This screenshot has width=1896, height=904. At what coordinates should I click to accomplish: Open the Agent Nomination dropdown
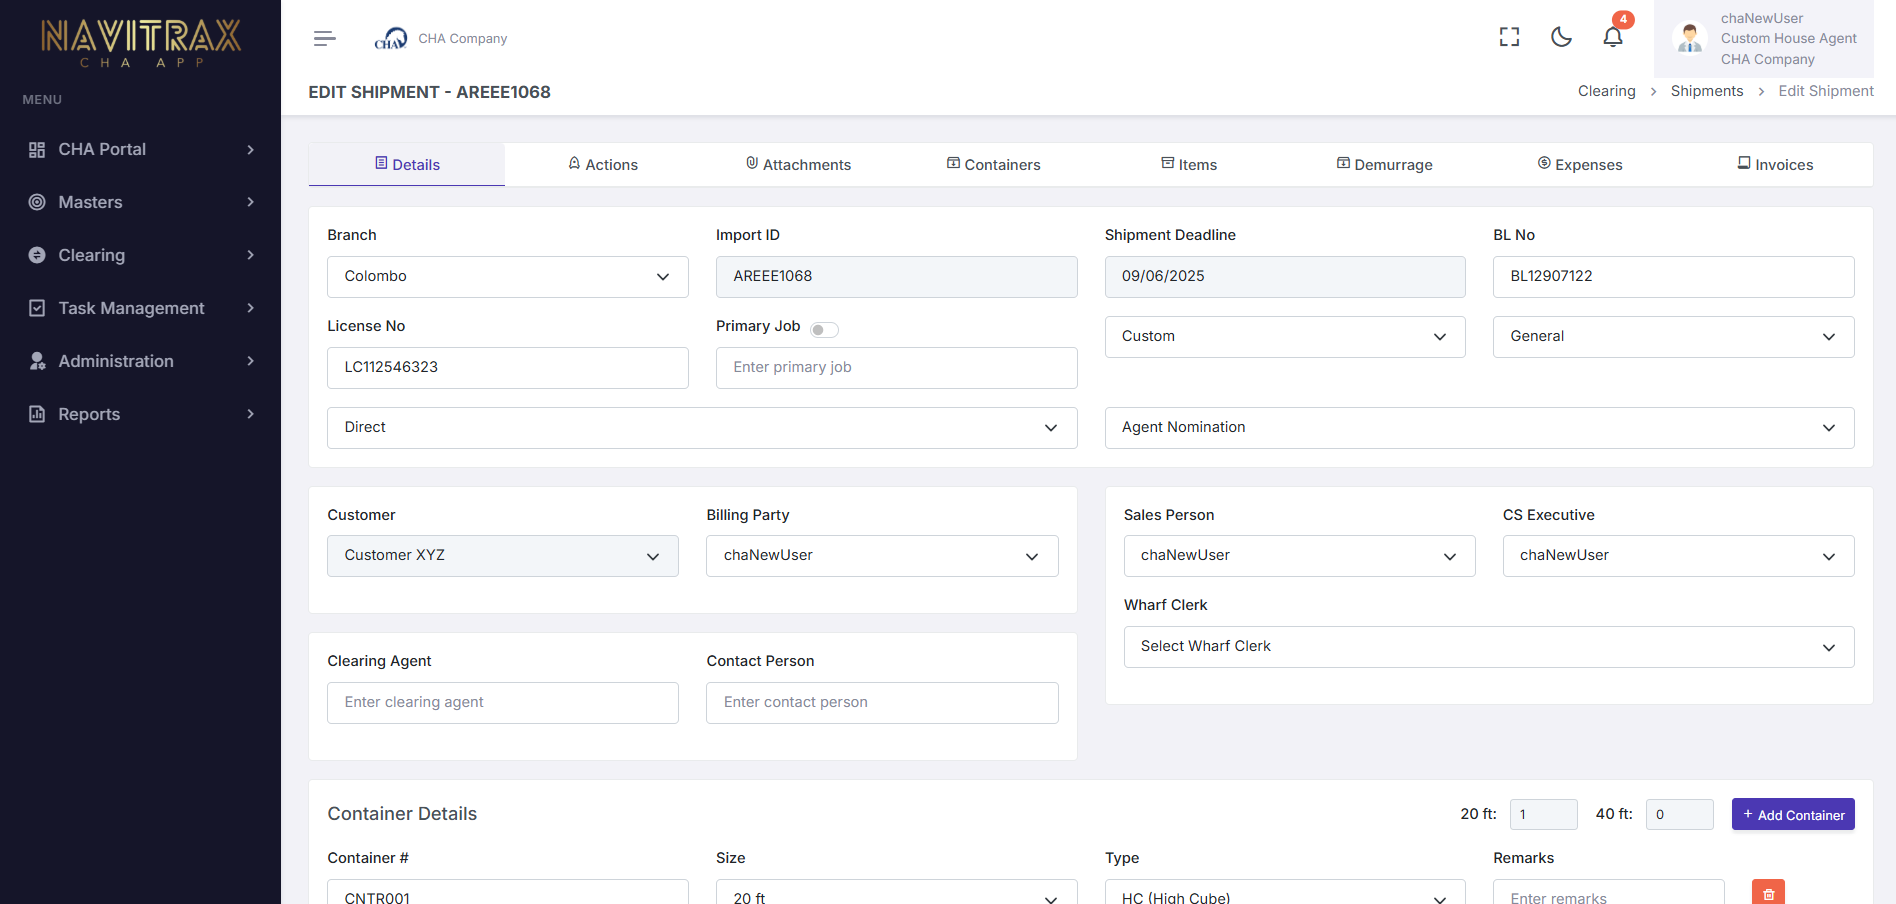[1479, 428]
